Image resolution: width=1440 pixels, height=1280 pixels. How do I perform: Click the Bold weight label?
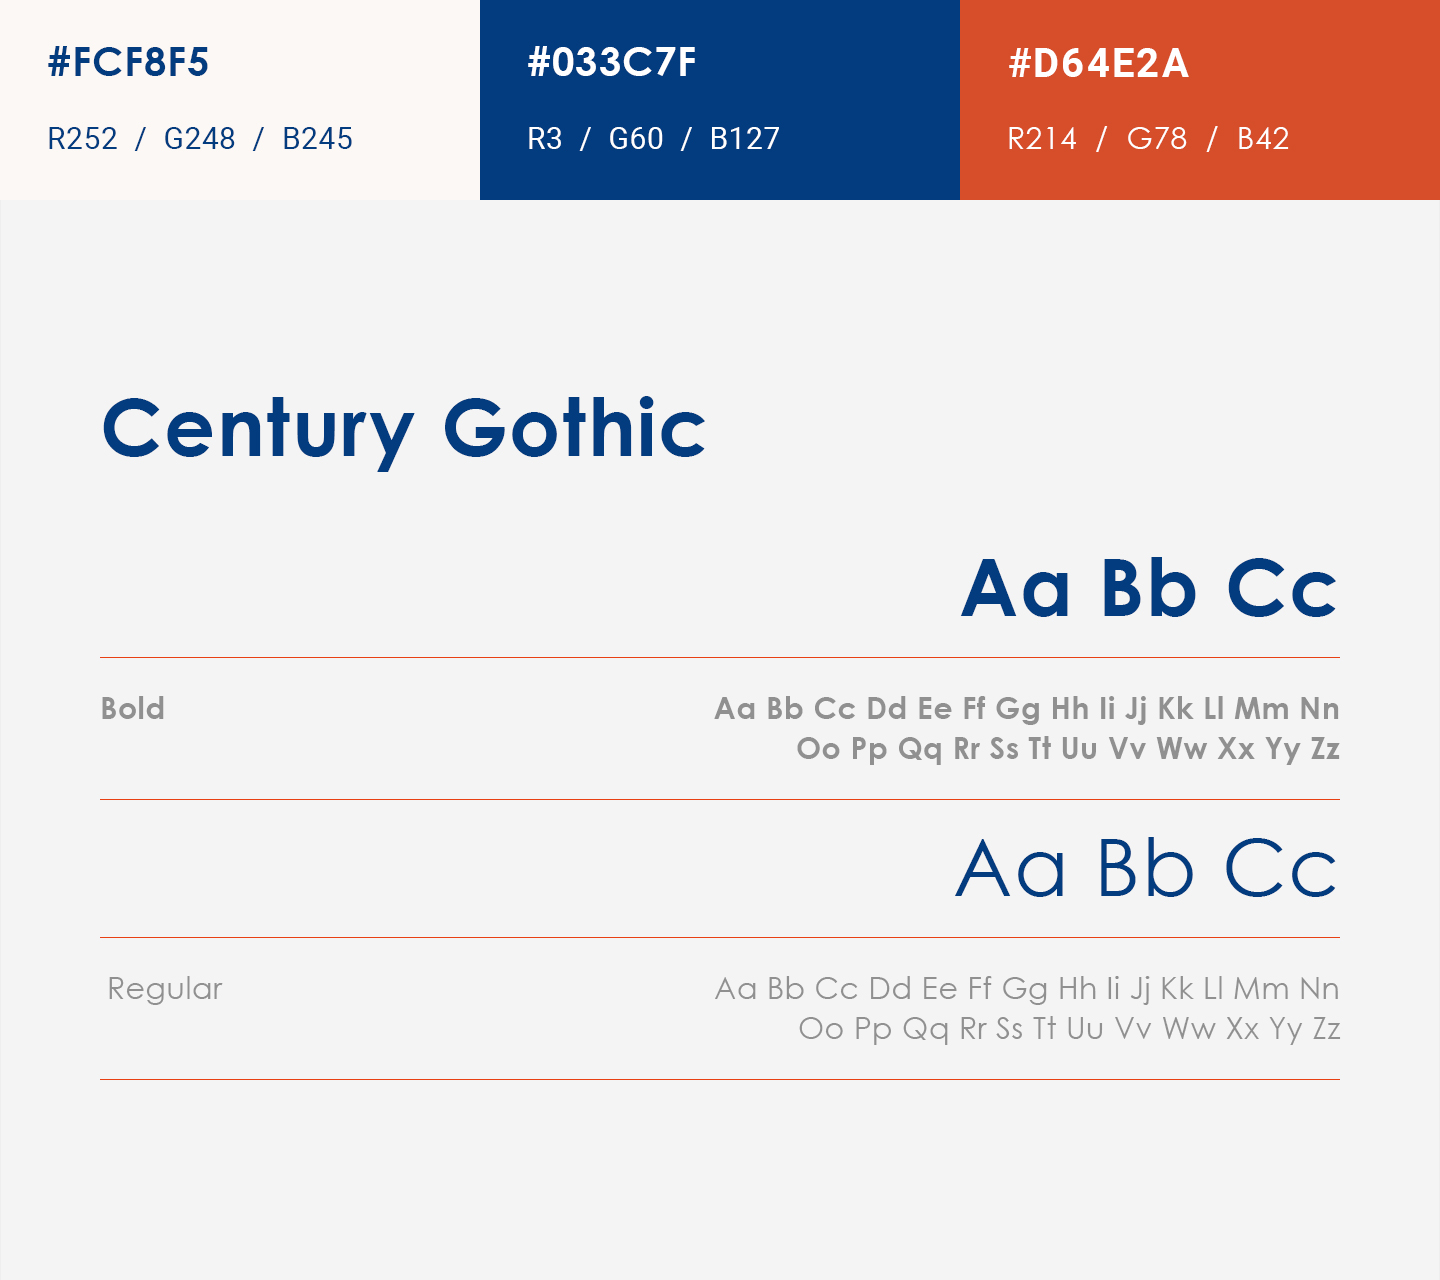tap(133, 708)
